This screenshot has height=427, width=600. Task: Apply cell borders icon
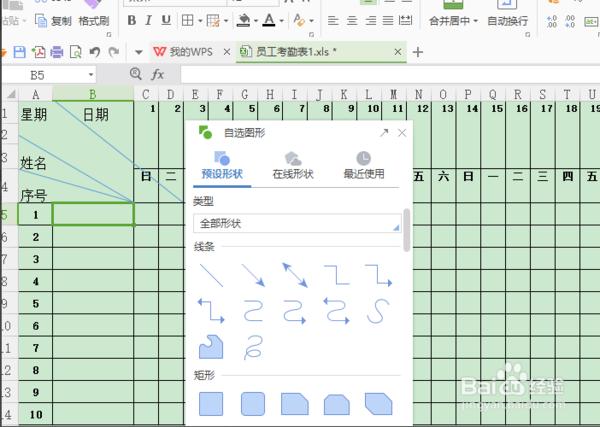[x=188, y=20]
